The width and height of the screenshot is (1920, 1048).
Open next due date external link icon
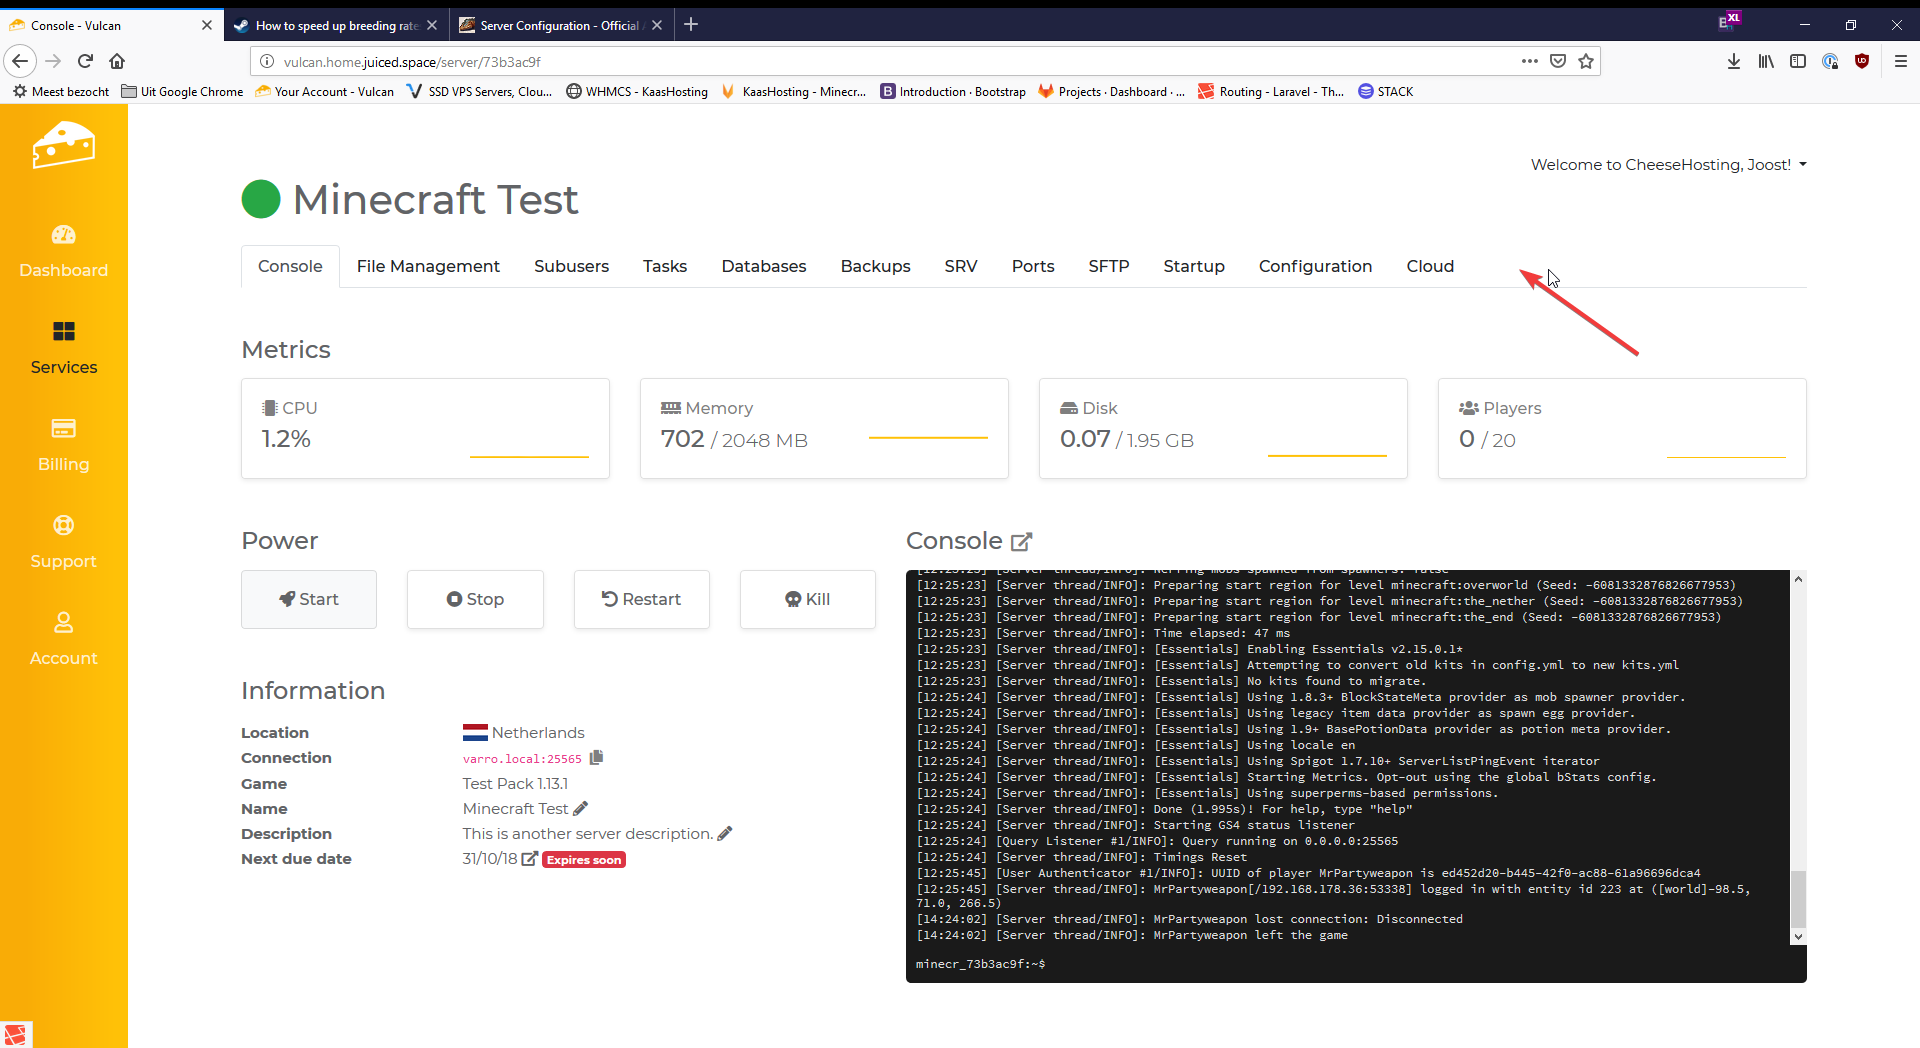click(530, 859)
